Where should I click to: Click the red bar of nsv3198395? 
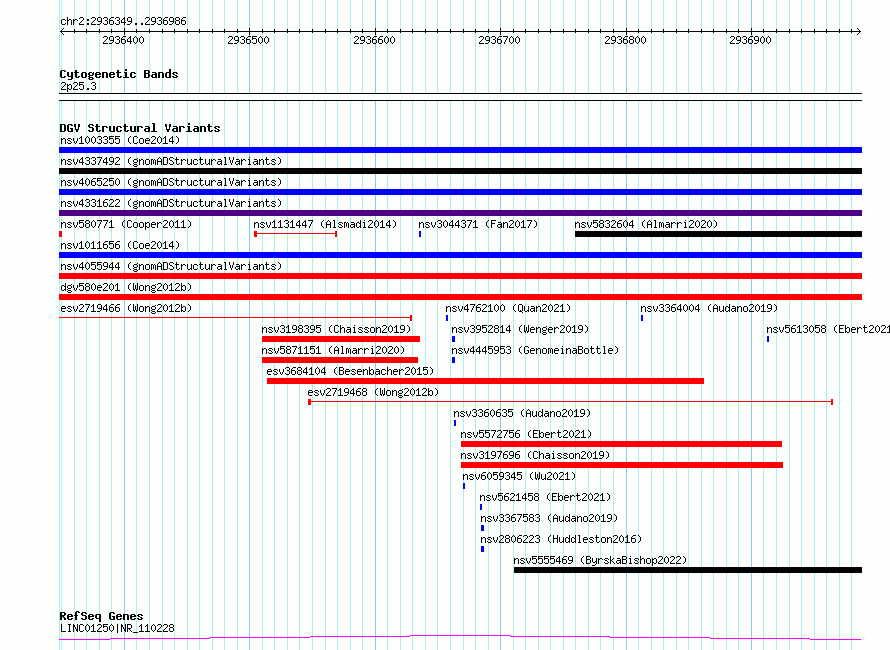click(x=341, y=339)
